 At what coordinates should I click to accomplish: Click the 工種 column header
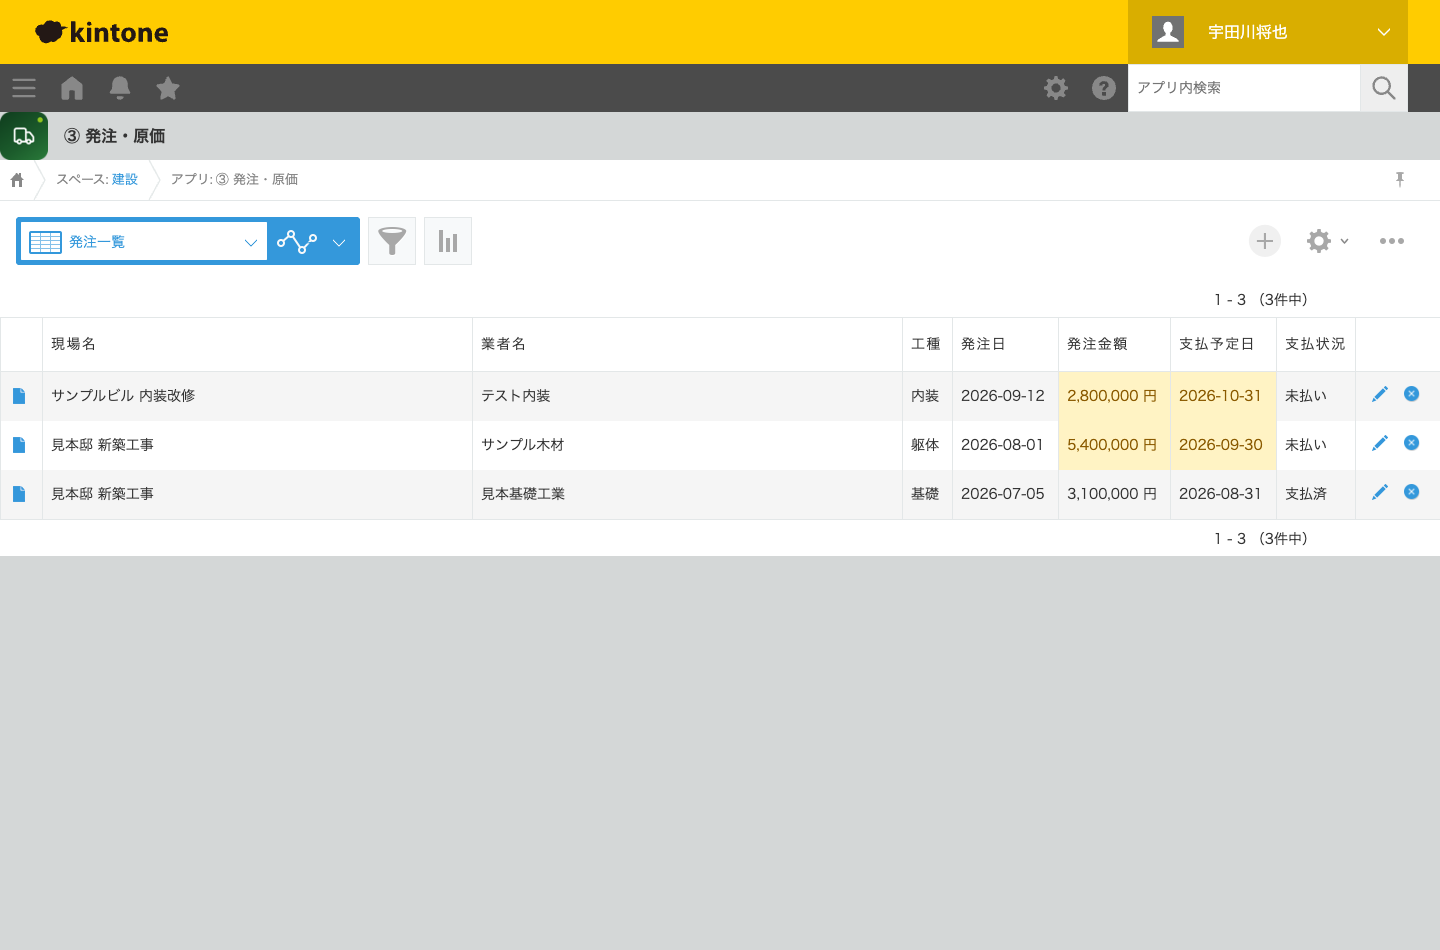pyautogui.click(x=926, y=344)
